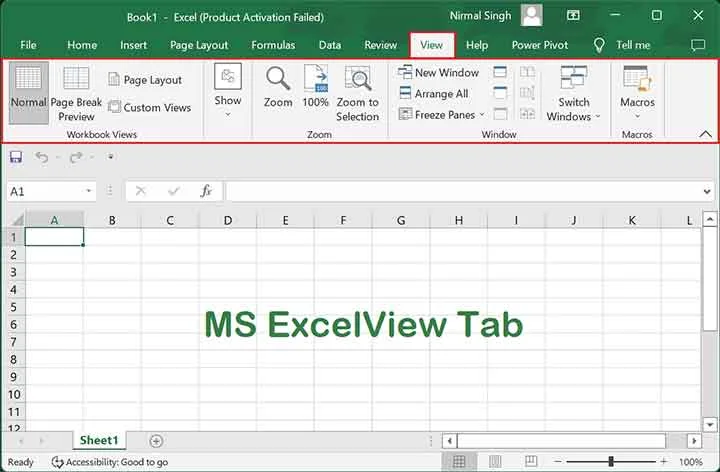Select column C header

tap(170, 220)
